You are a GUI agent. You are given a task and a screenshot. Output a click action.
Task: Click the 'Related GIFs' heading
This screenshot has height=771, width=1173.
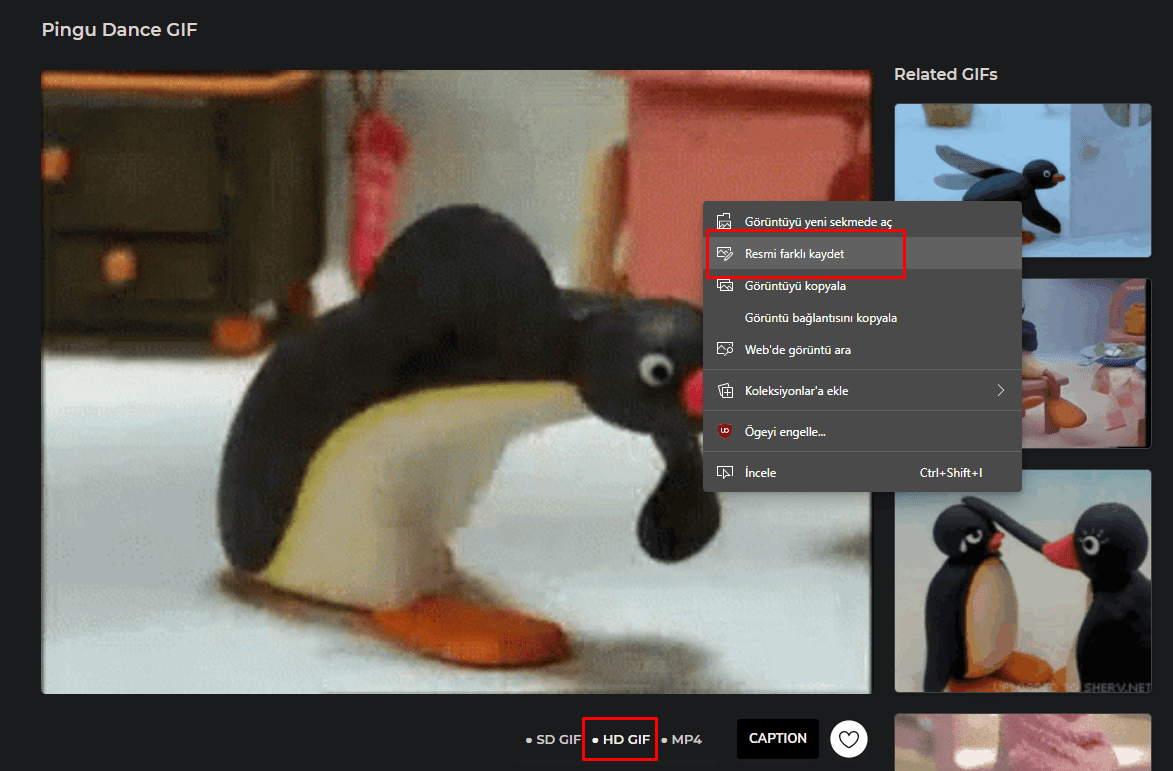(946, 74)
